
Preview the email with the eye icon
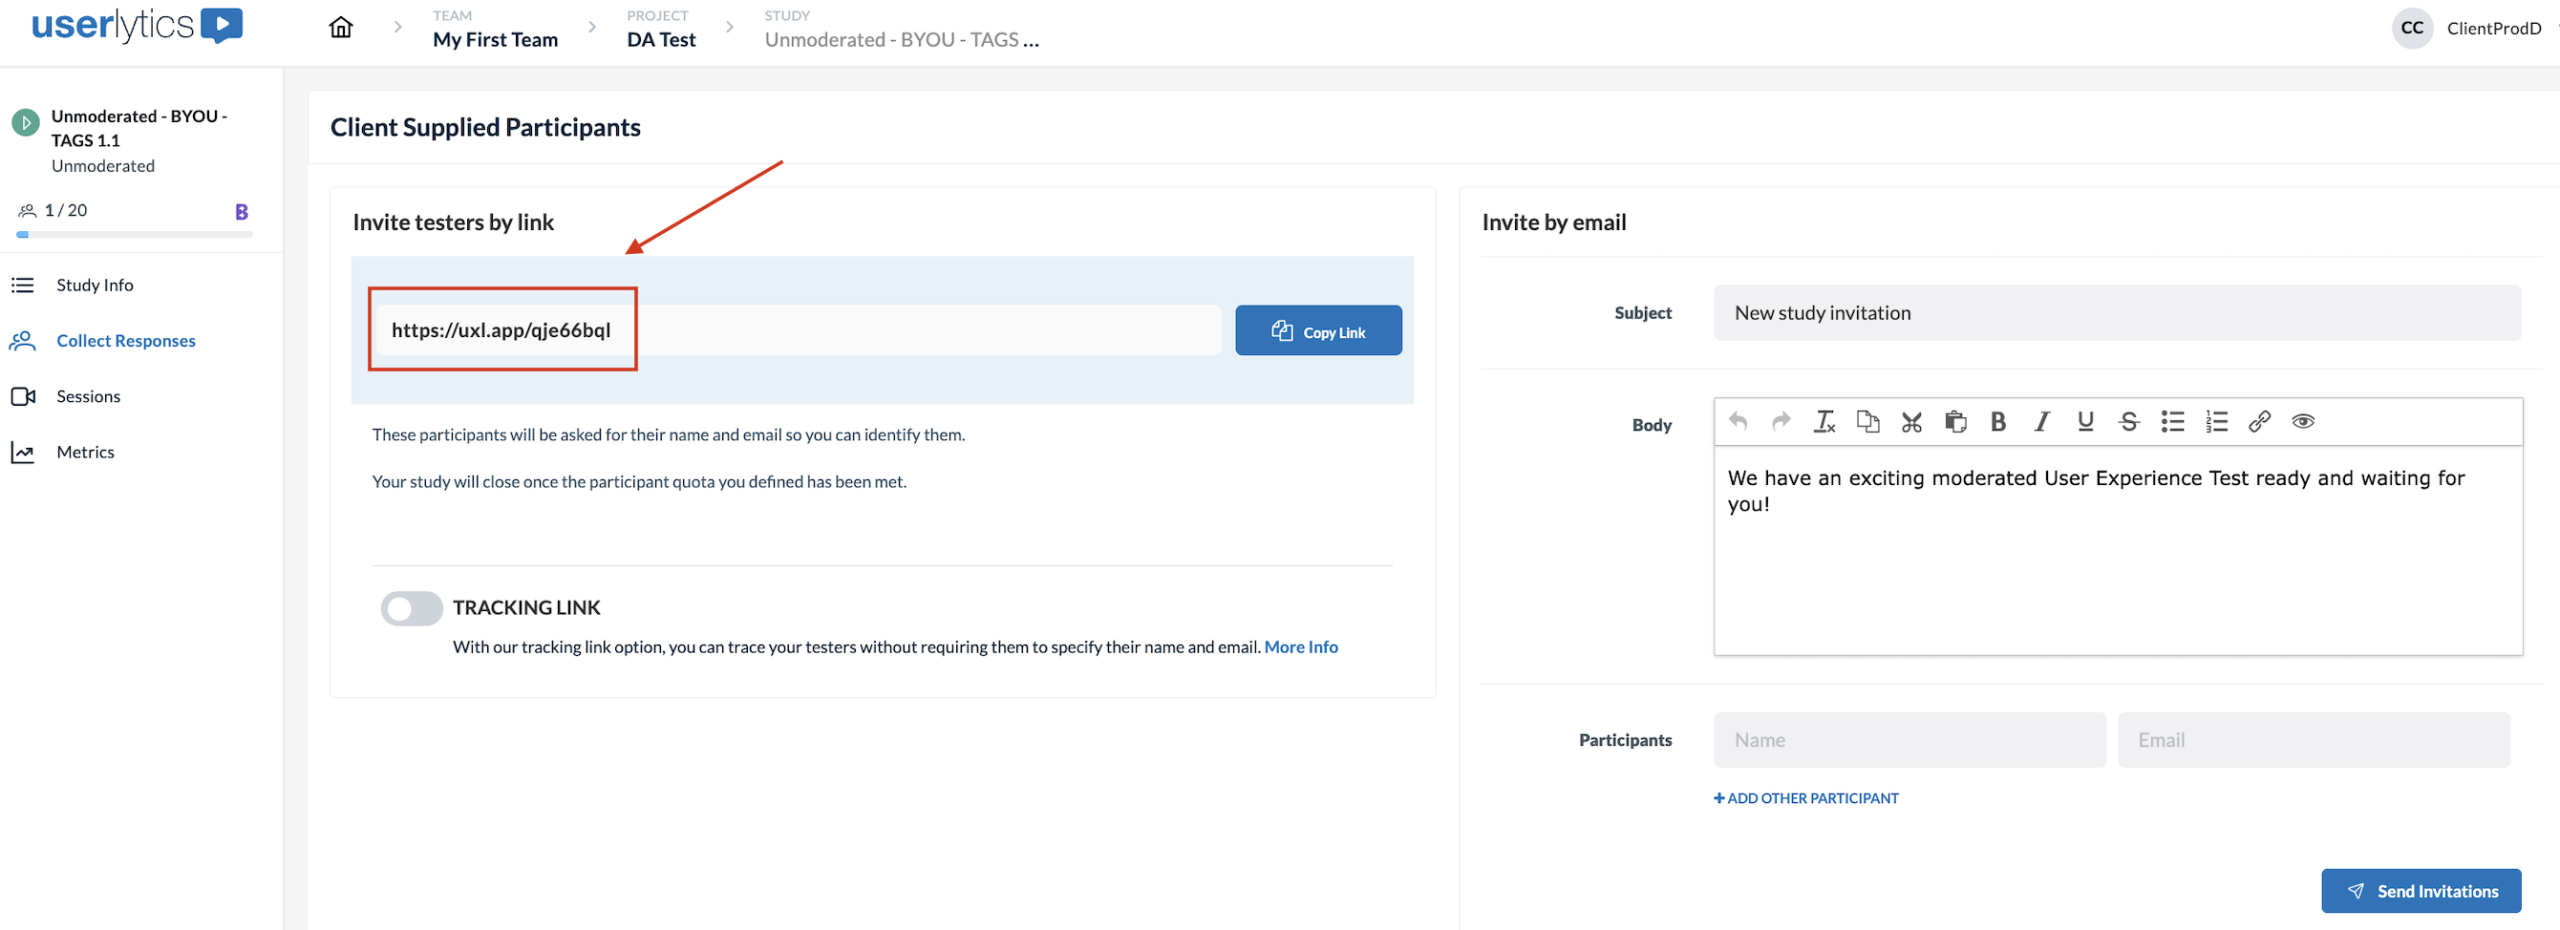click(2304, 421)
